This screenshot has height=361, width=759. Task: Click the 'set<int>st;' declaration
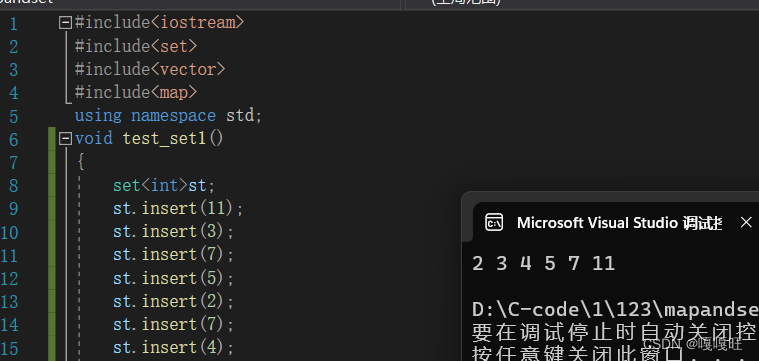point(164,185)
